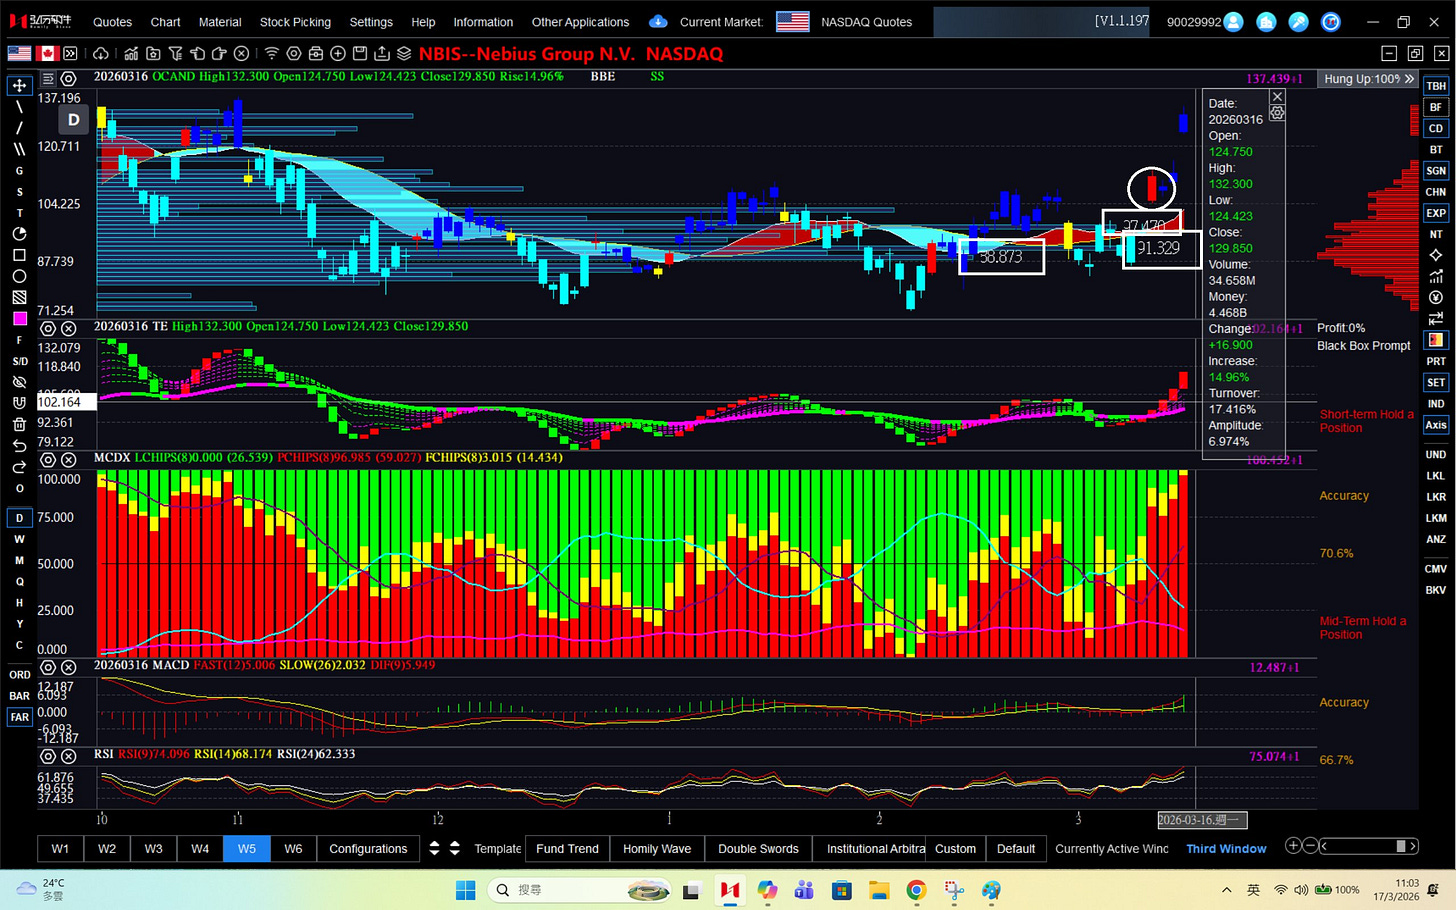Click the save floppy disk icon

[360, 53]
